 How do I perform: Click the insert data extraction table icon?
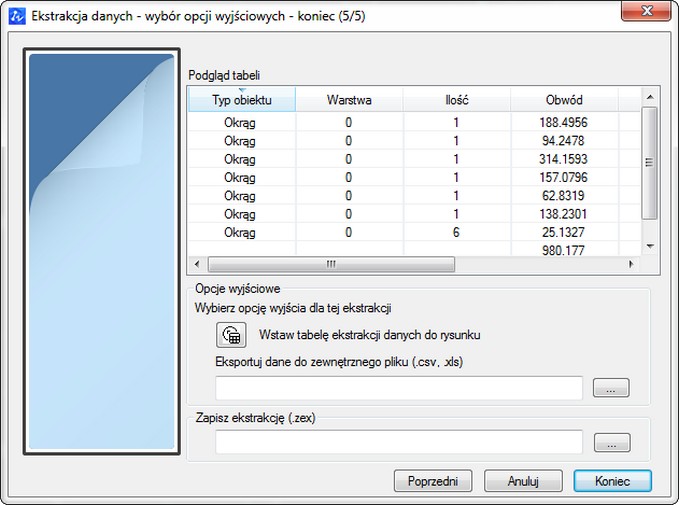(x=231, y=335)
